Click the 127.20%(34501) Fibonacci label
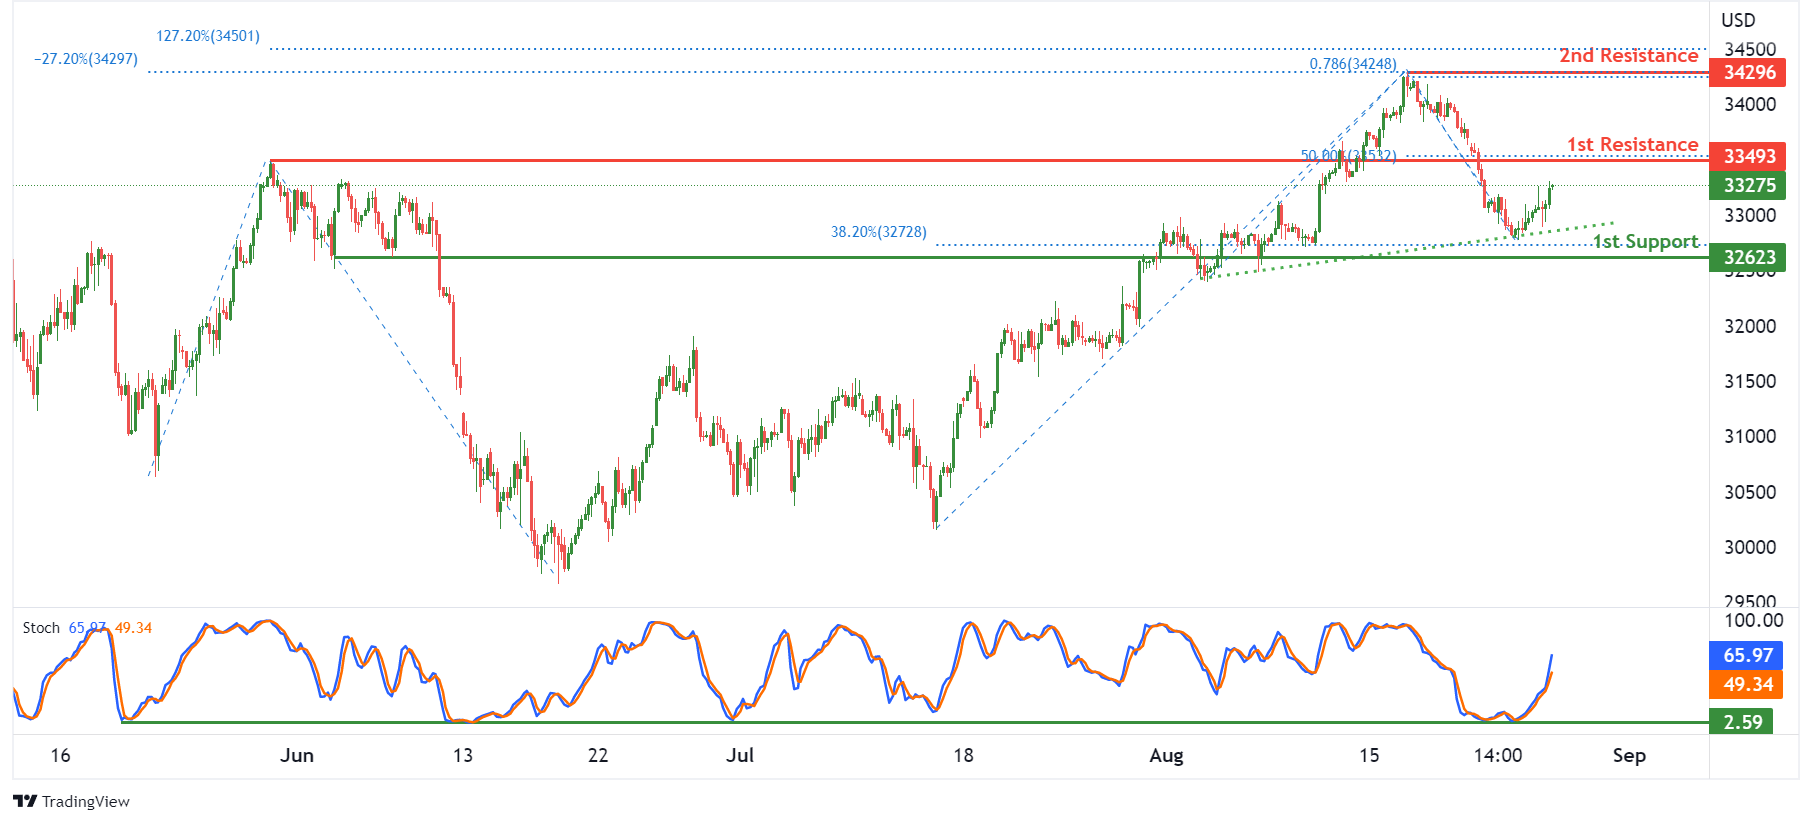 coord(208,36)
